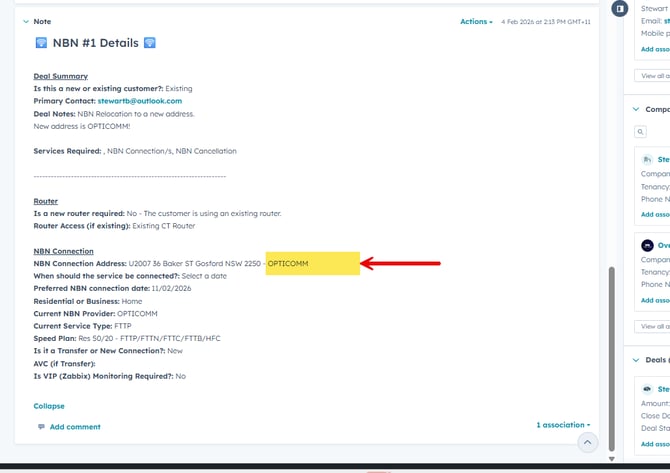The width and height of the screenshot is (670, 473).
Task: Click the wifi emoji right of NBN #1 Details
Action: [x=149, y=42]
